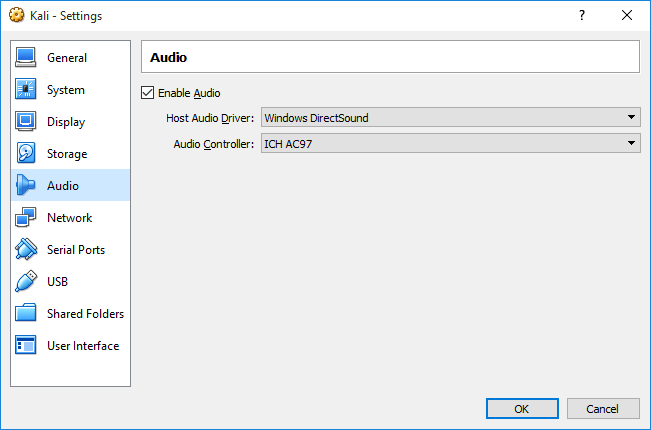Click the General monitor icon
Screen dimensions: 651x430
click(x=26, y=57)
